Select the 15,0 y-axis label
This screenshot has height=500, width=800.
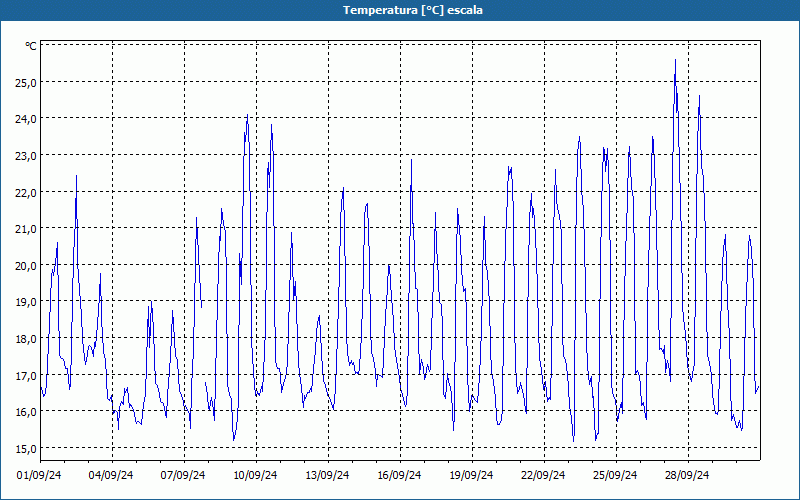(x=26, y=448)
